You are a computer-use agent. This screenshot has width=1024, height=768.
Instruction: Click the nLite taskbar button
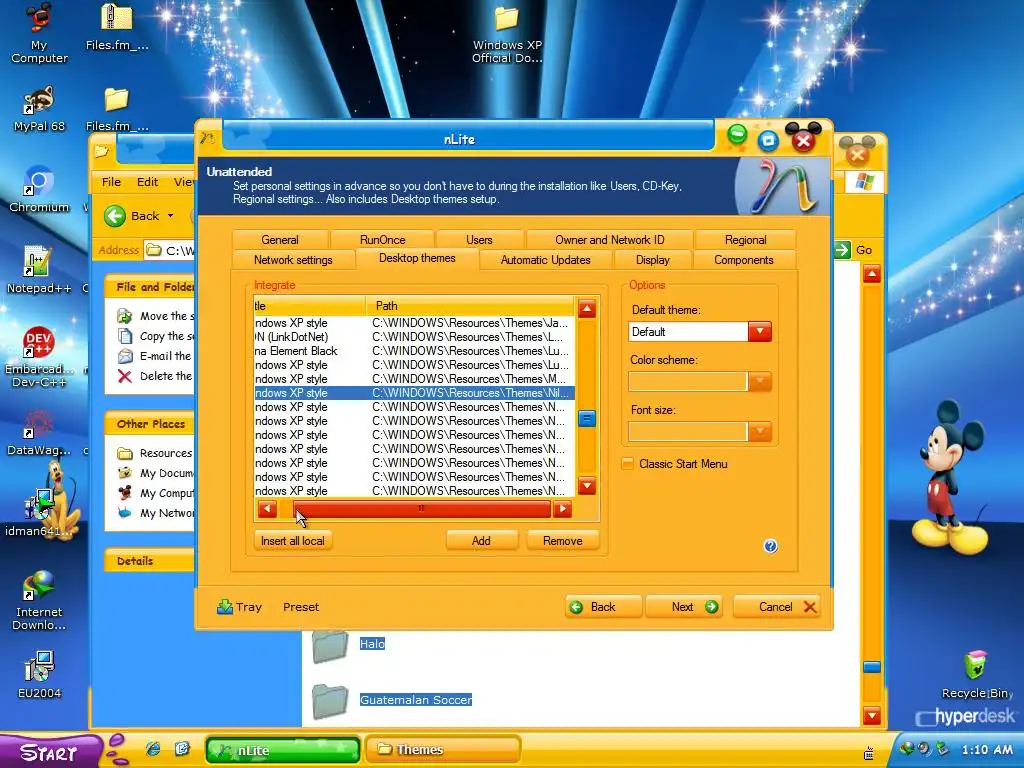pos(283,750)
